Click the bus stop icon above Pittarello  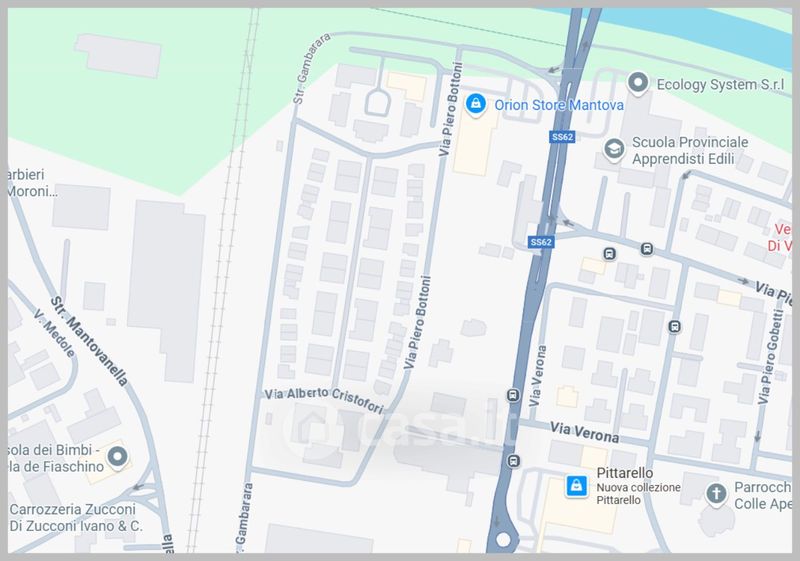point(514,462)
